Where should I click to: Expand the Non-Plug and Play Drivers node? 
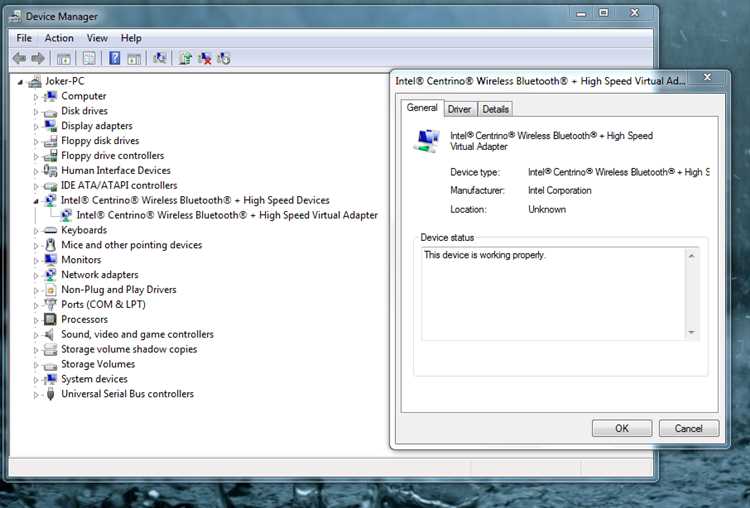coord(36,290)
